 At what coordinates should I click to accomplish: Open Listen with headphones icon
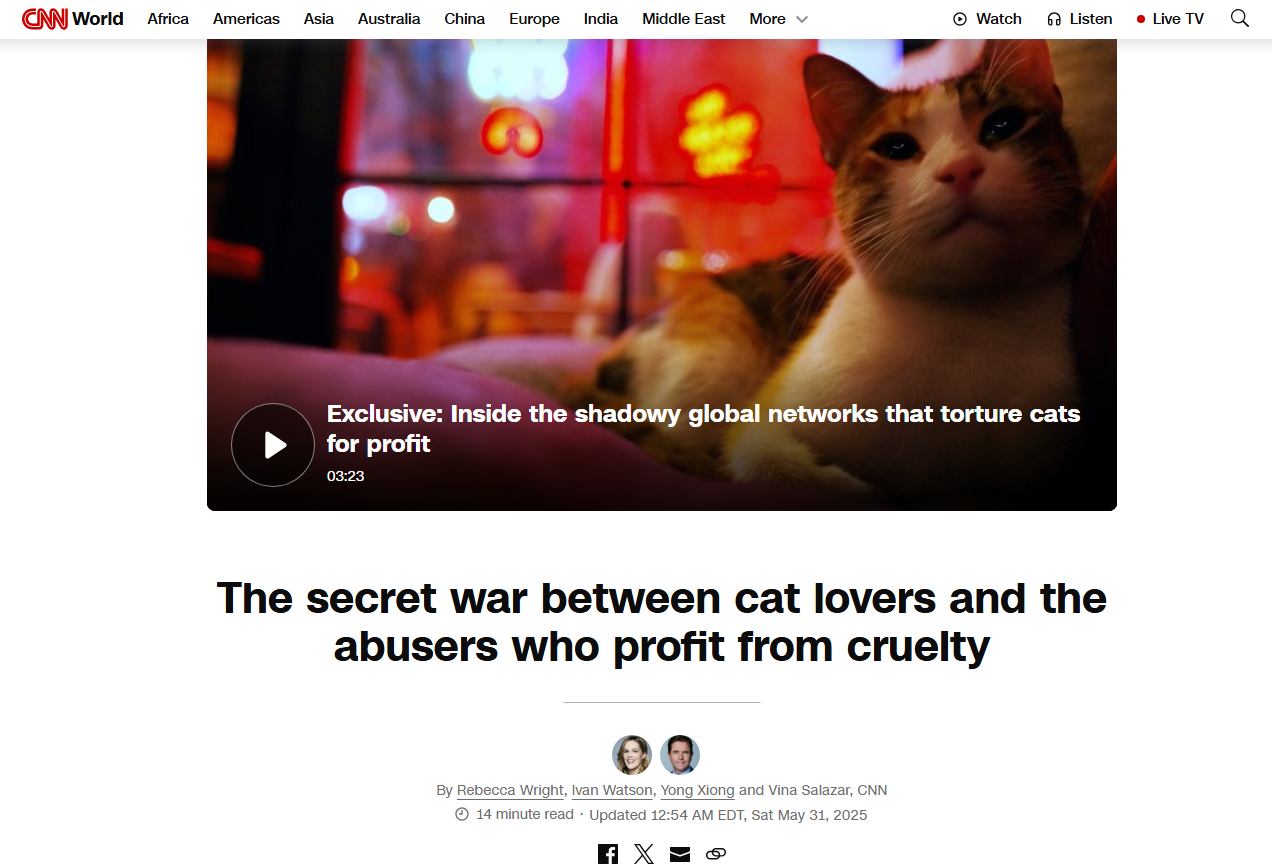(x=1079, y=19)
